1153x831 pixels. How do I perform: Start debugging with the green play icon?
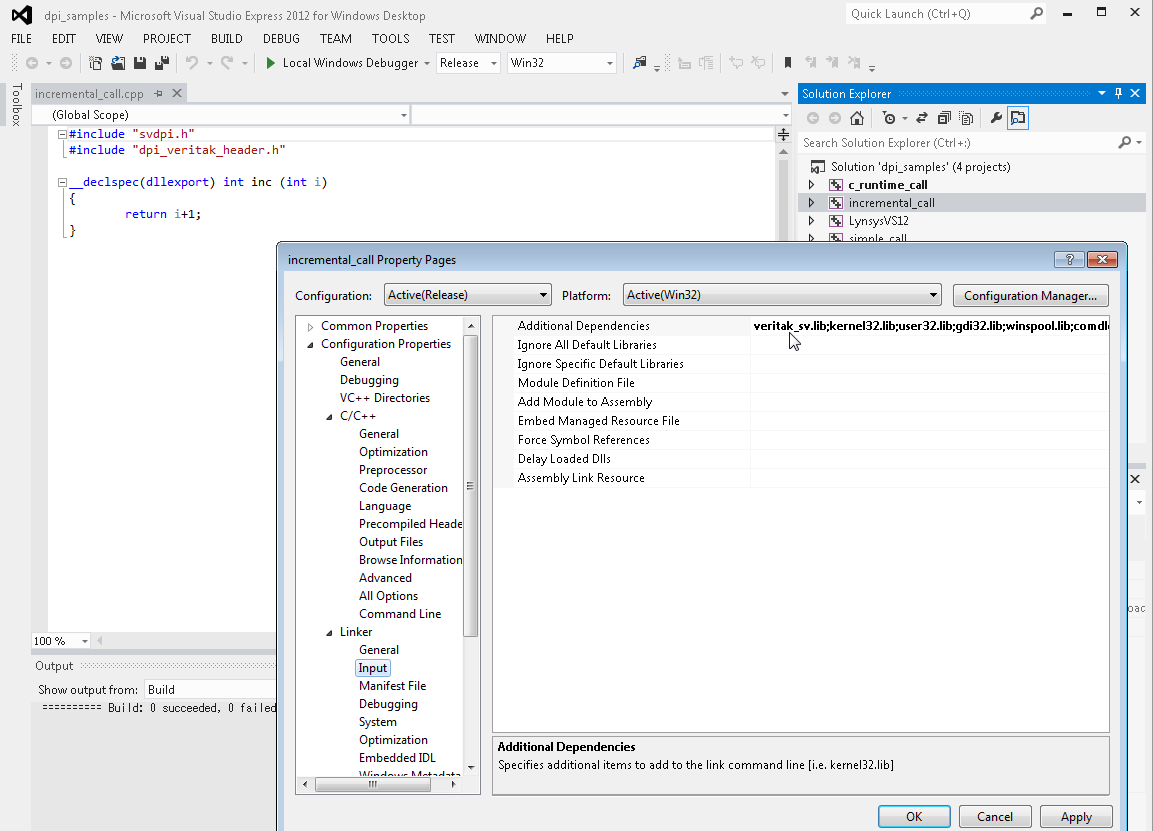pos(271,63)
